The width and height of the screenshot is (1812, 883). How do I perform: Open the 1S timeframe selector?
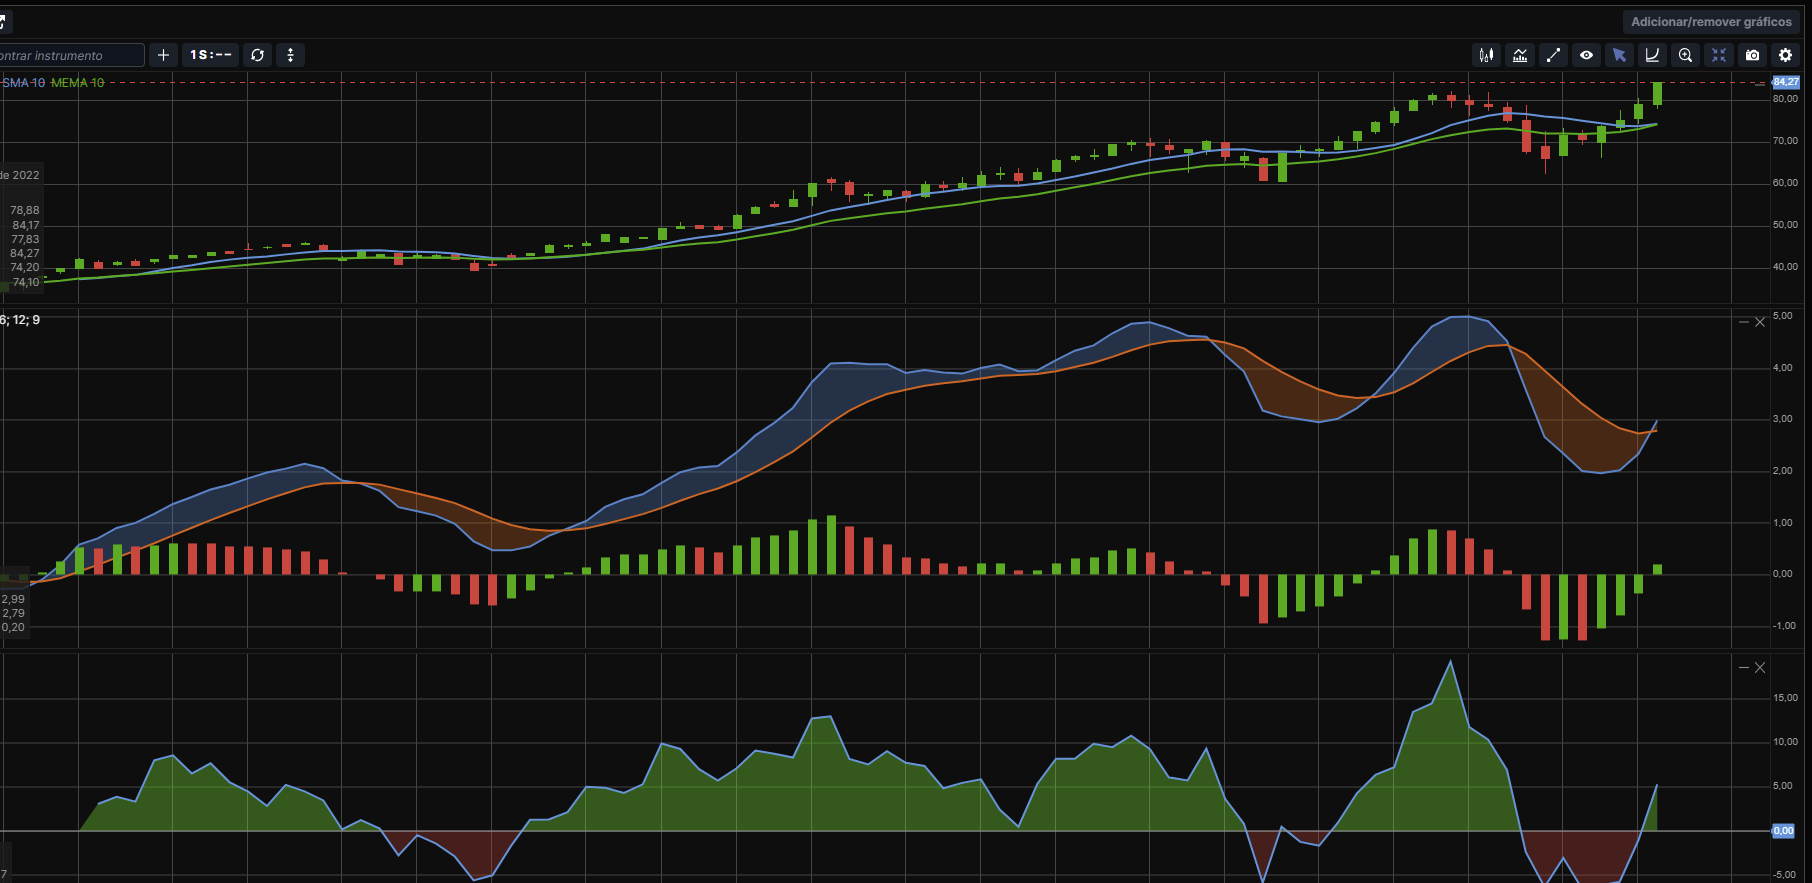[x=211, y=55]
